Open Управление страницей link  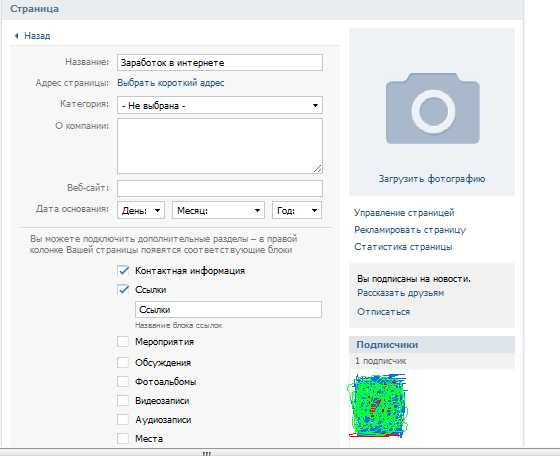(404, 213)
